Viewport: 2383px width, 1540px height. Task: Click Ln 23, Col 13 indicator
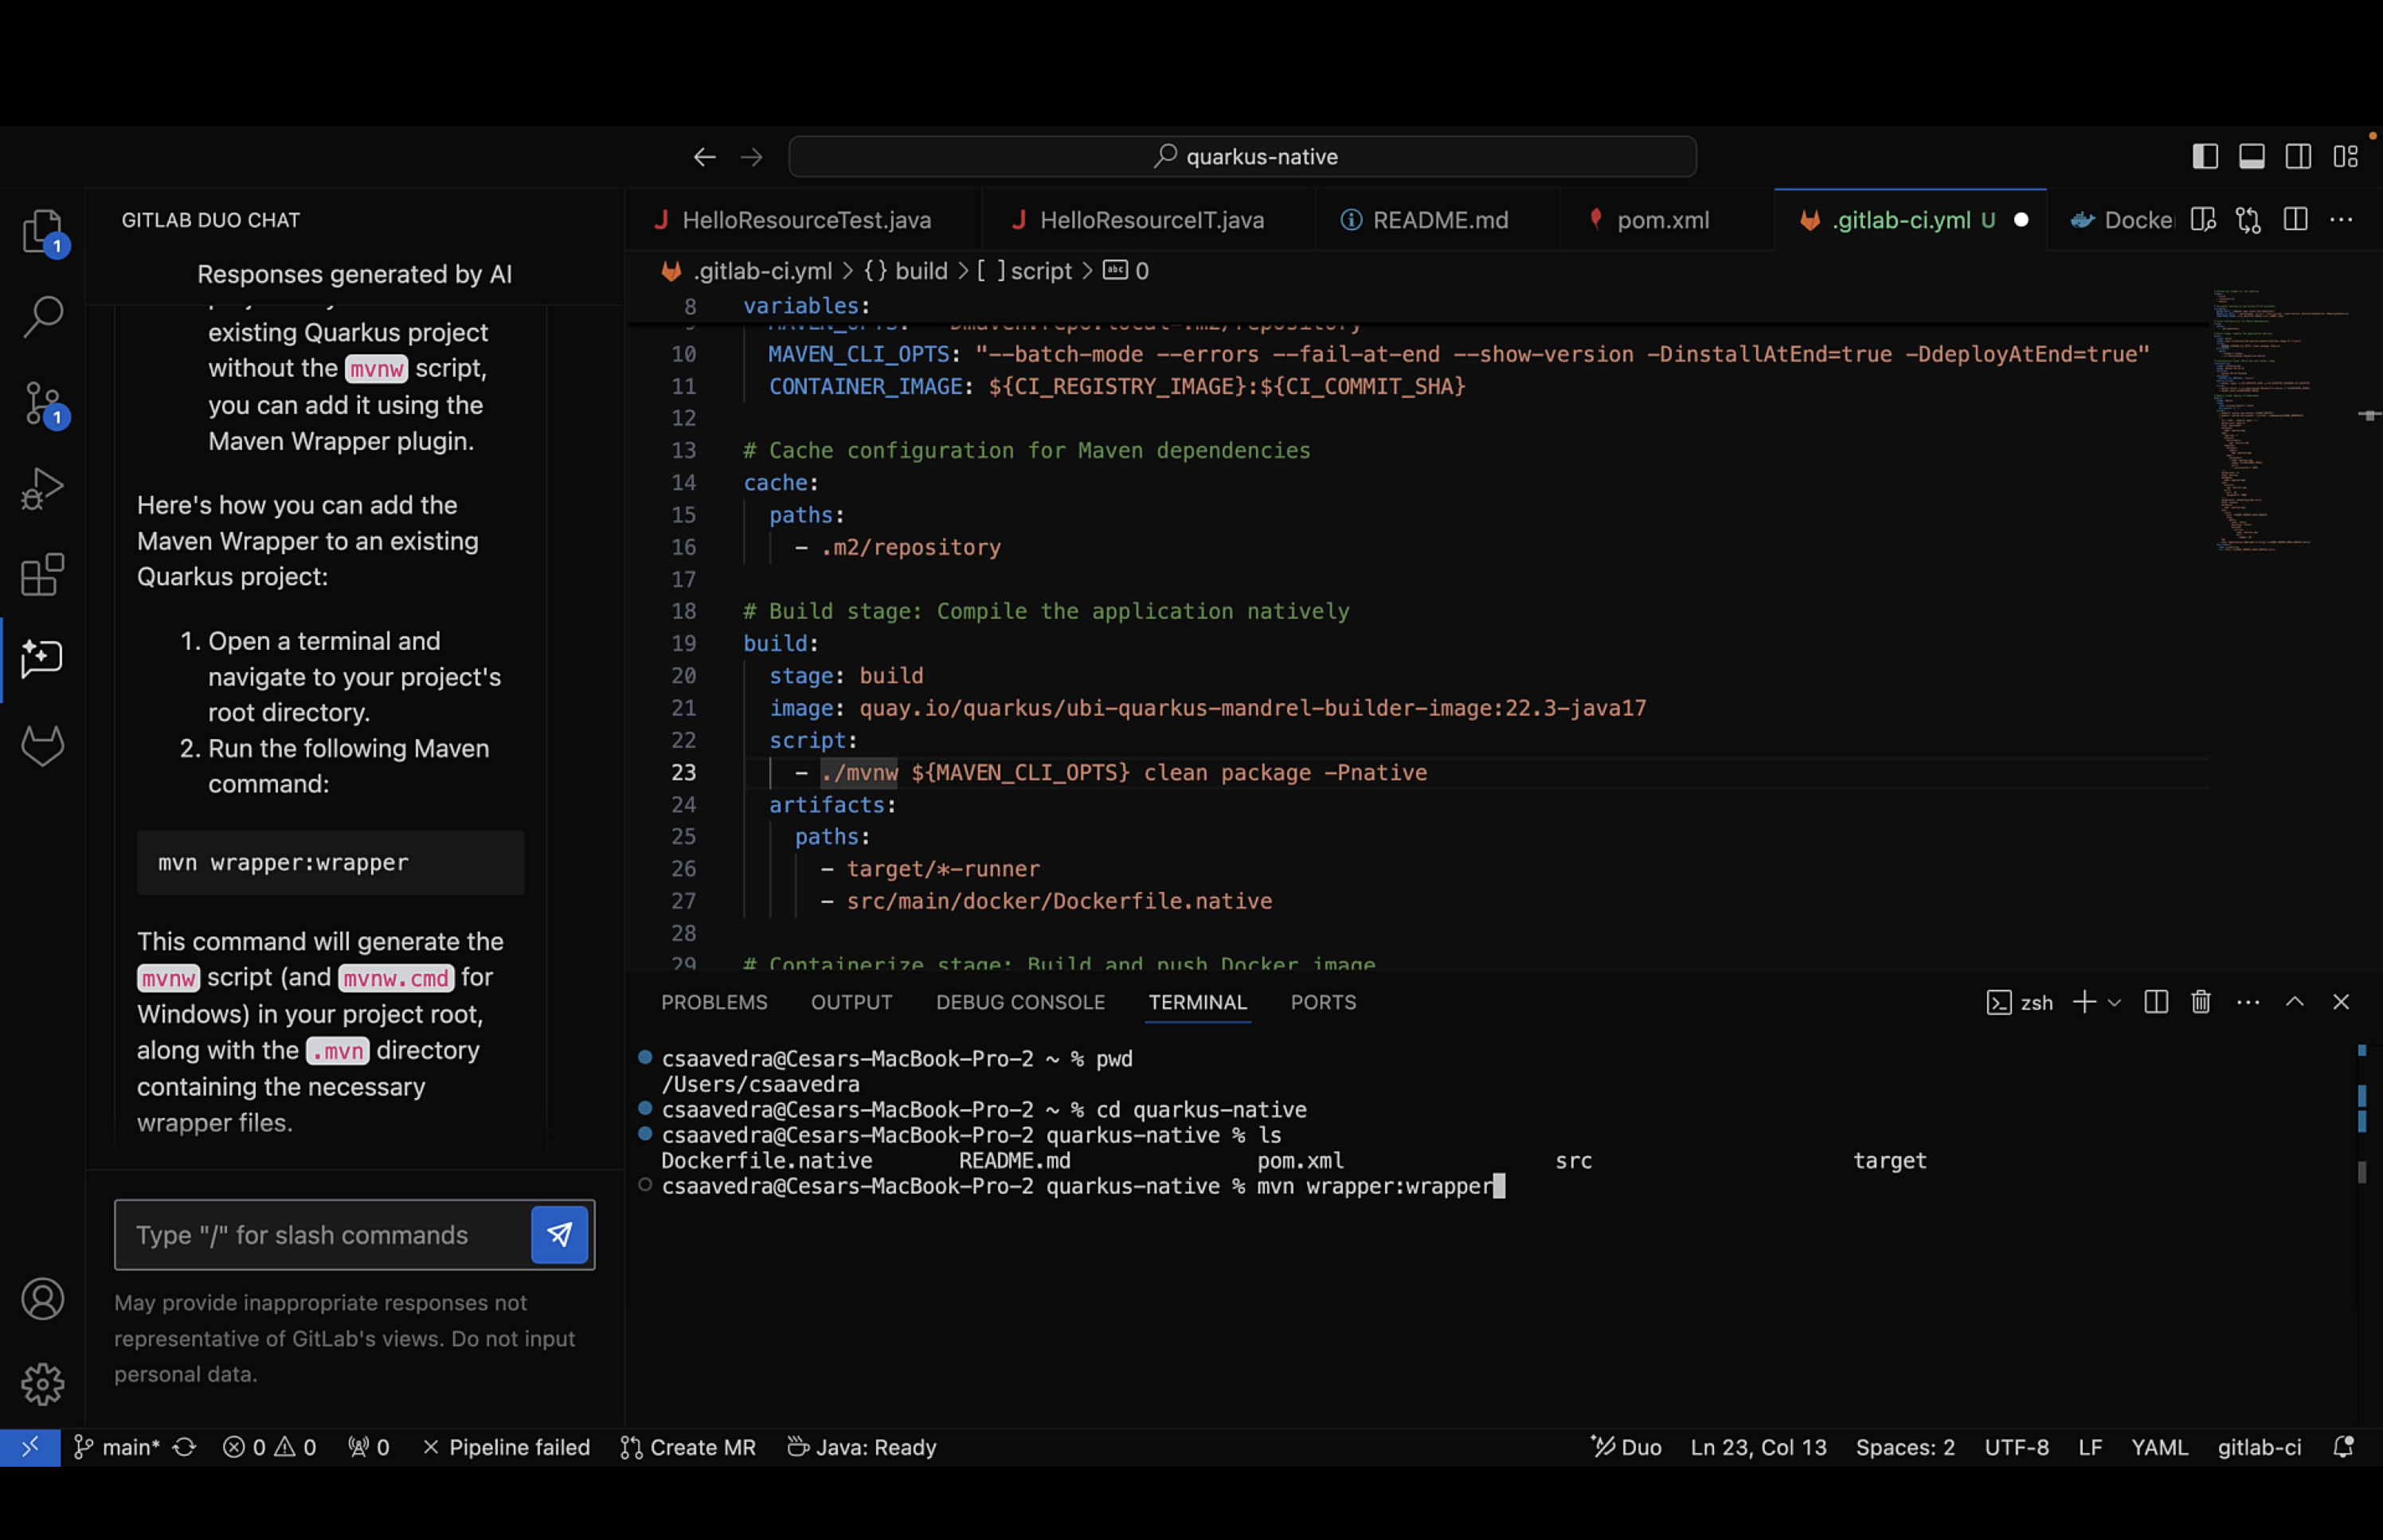[x=1758, y=1447]
